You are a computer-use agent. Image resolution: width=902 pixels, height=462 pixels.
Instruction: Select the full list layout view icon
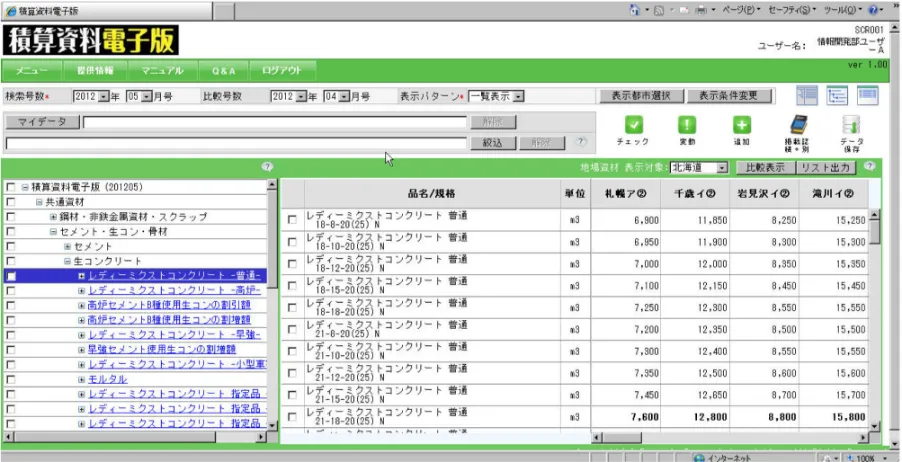pos(867,95)
